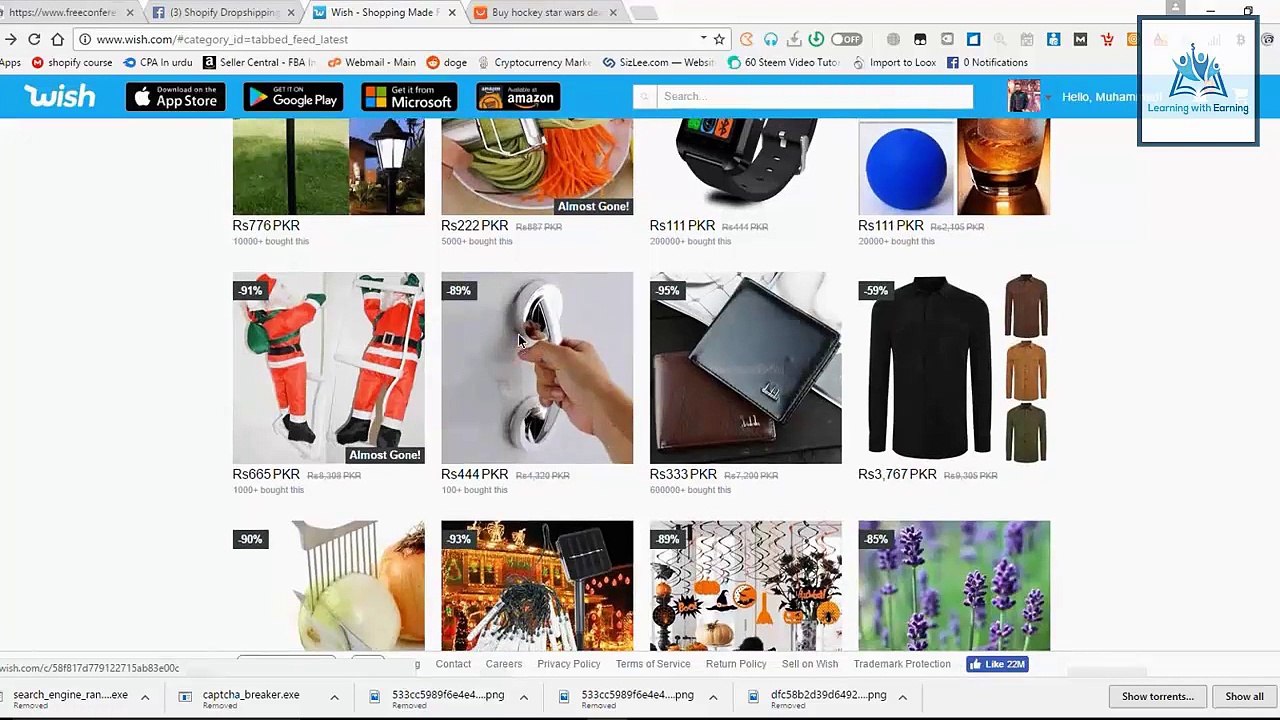Click the Trademark Protection footer link
Viewport: 1280px width, 720px height.
click(902, 664)
